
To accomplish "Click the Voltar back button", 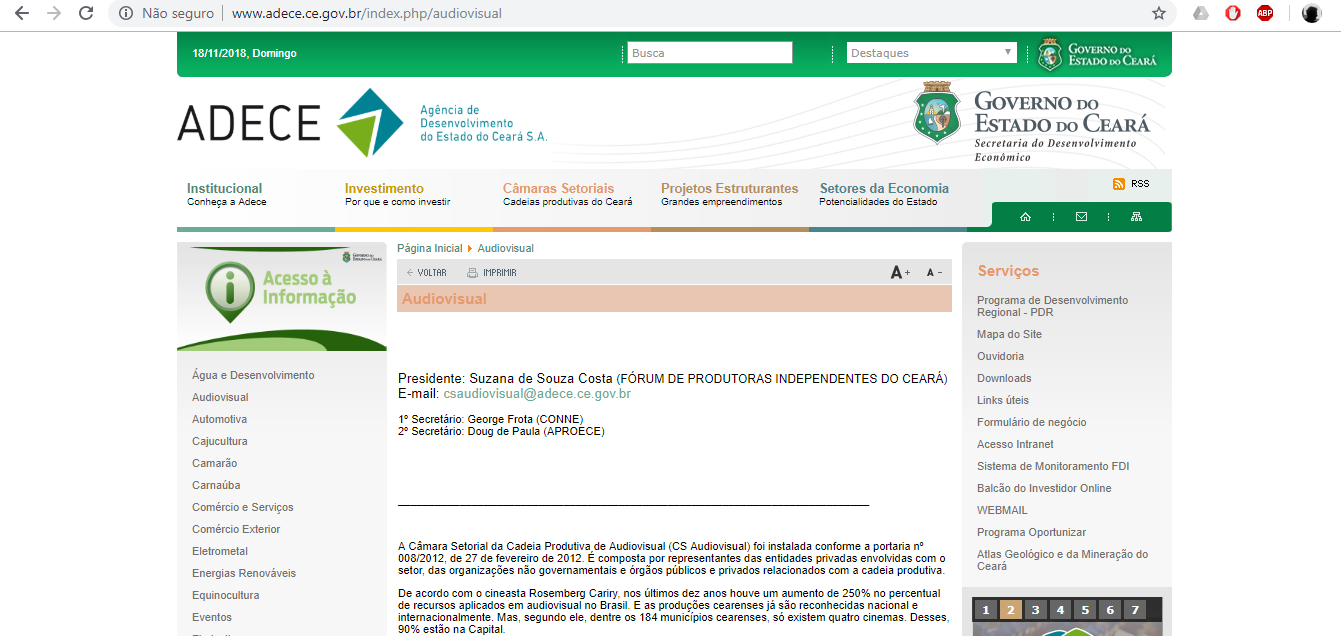I will click(426, 273).
